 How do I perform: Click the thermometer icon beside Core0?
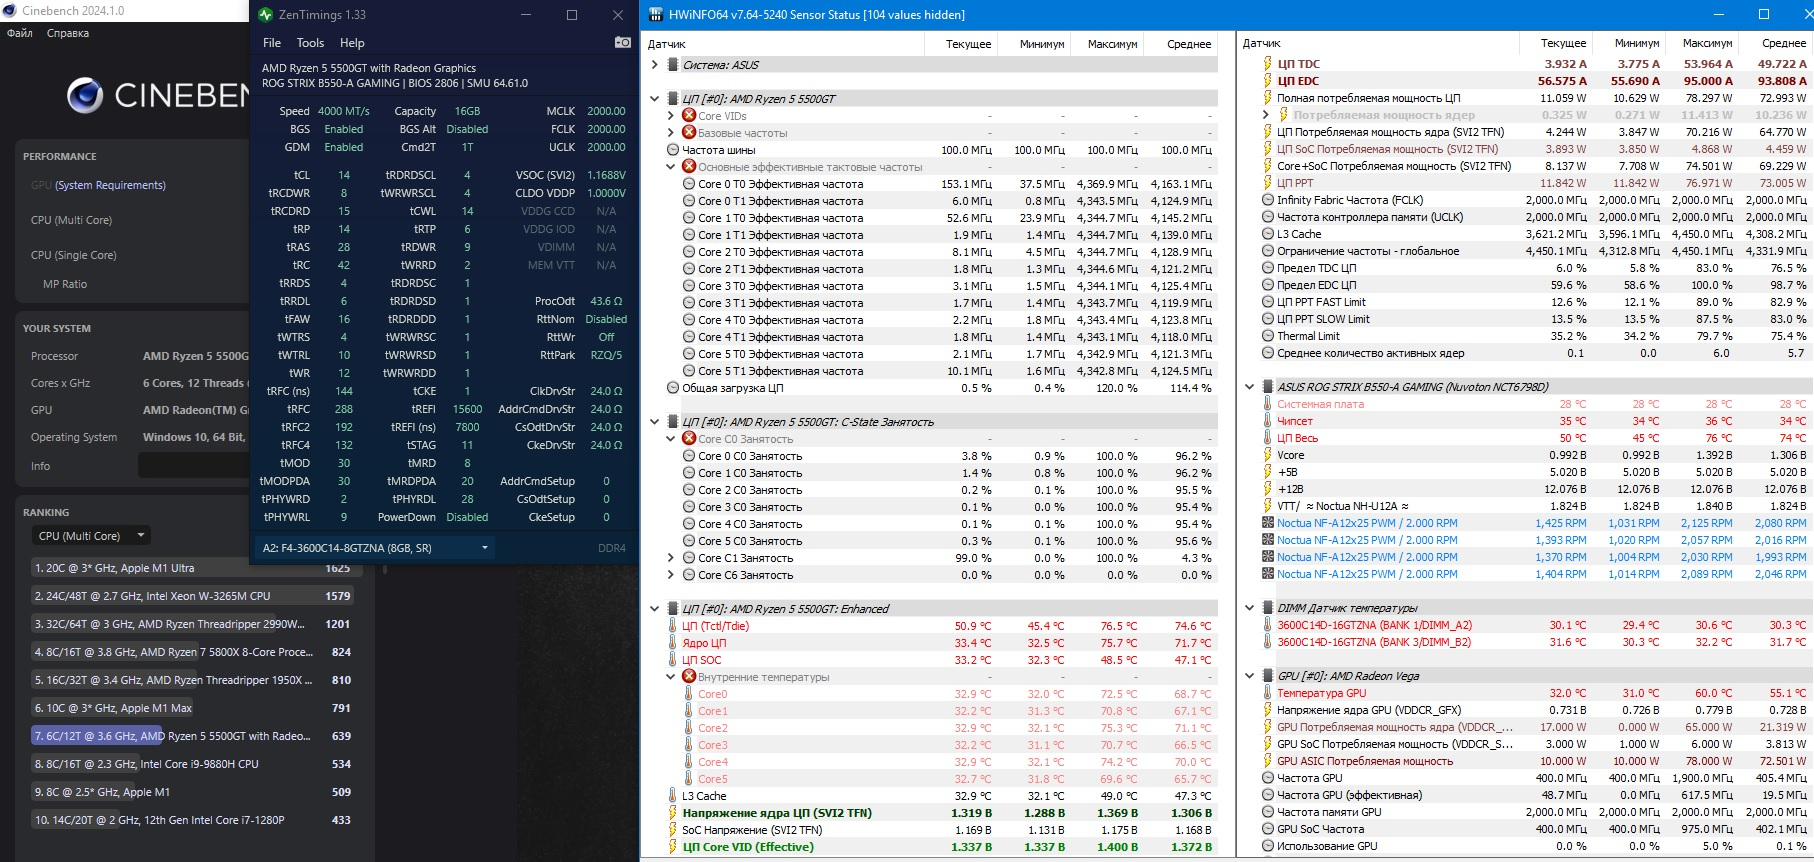[689, 694]
